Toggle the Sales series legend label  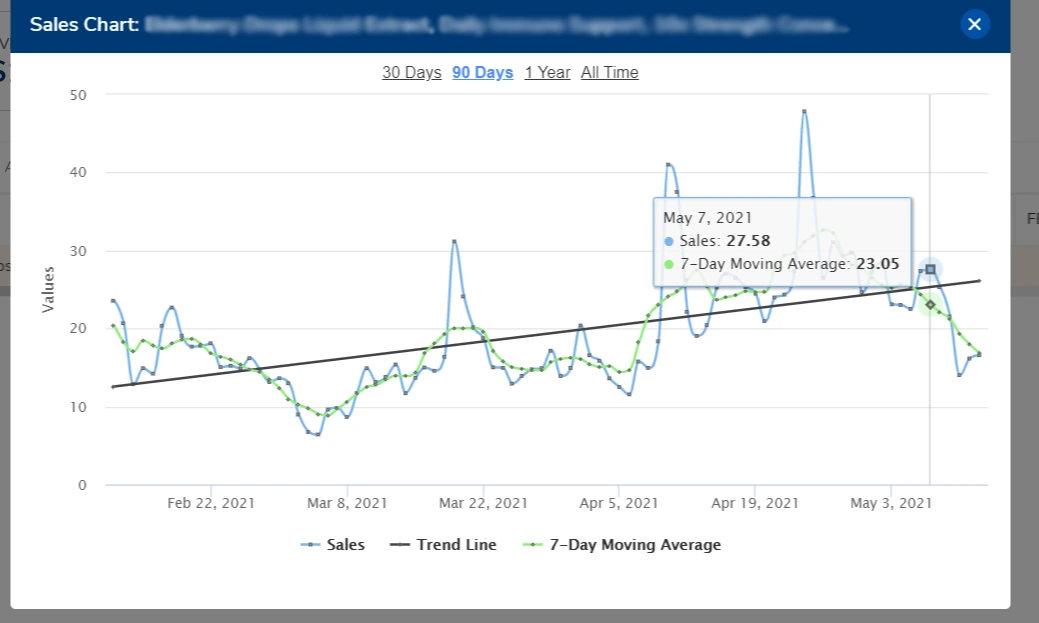tap(346, 545)
